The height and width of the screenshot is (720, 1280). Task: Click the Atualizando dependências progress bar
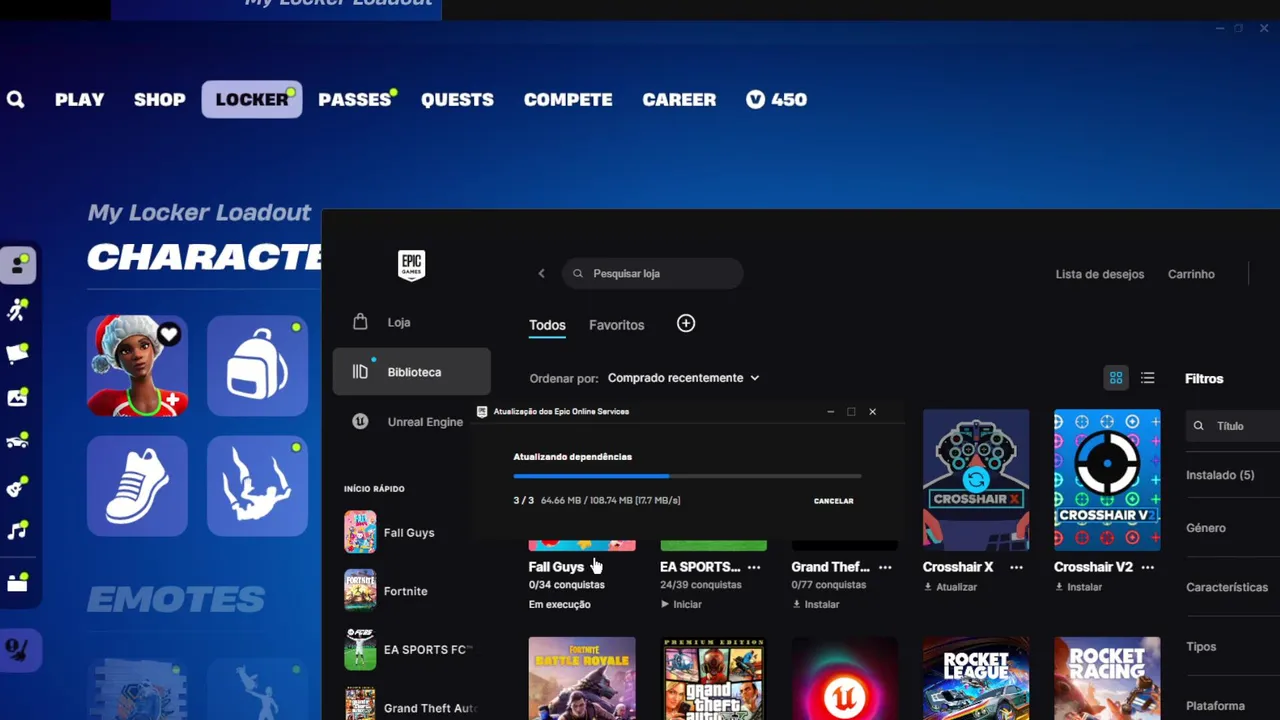(687, 476)
